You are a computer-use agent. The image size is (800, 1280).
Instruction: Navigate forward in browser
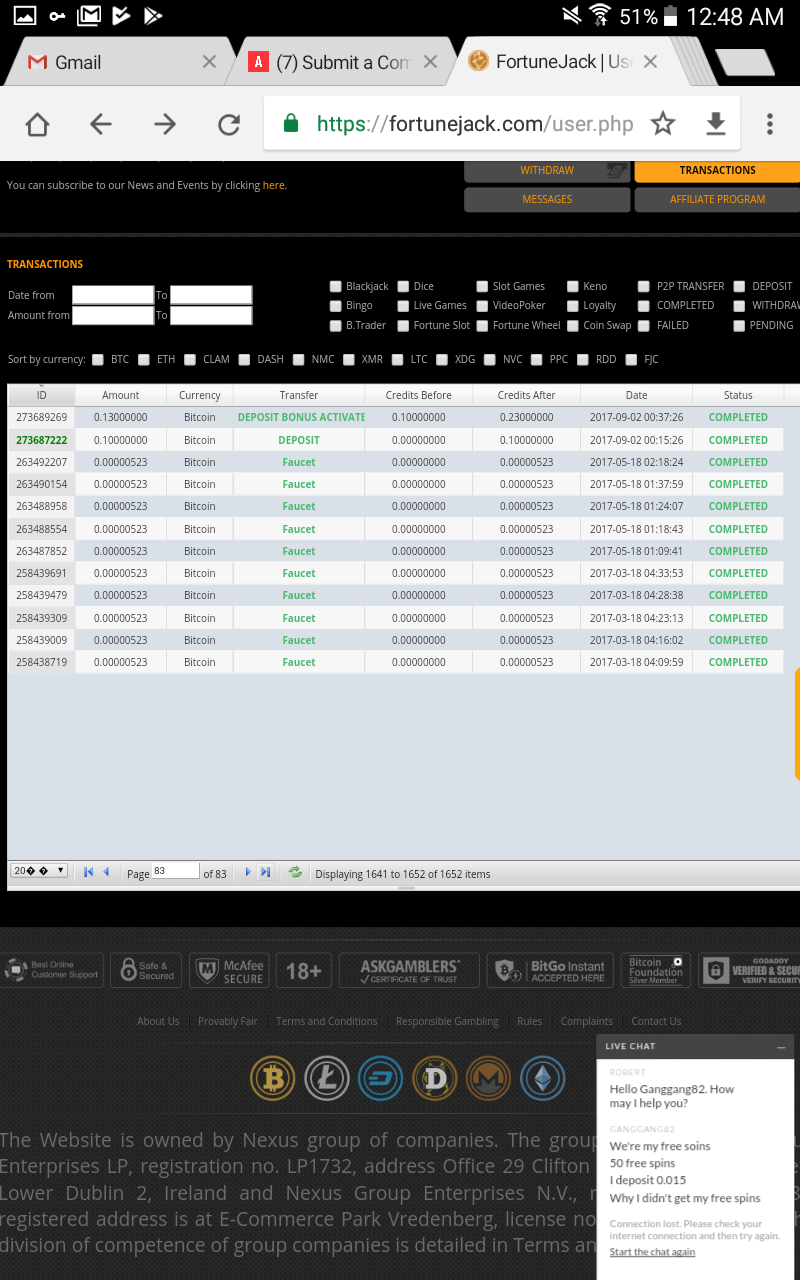click(165, 124)
